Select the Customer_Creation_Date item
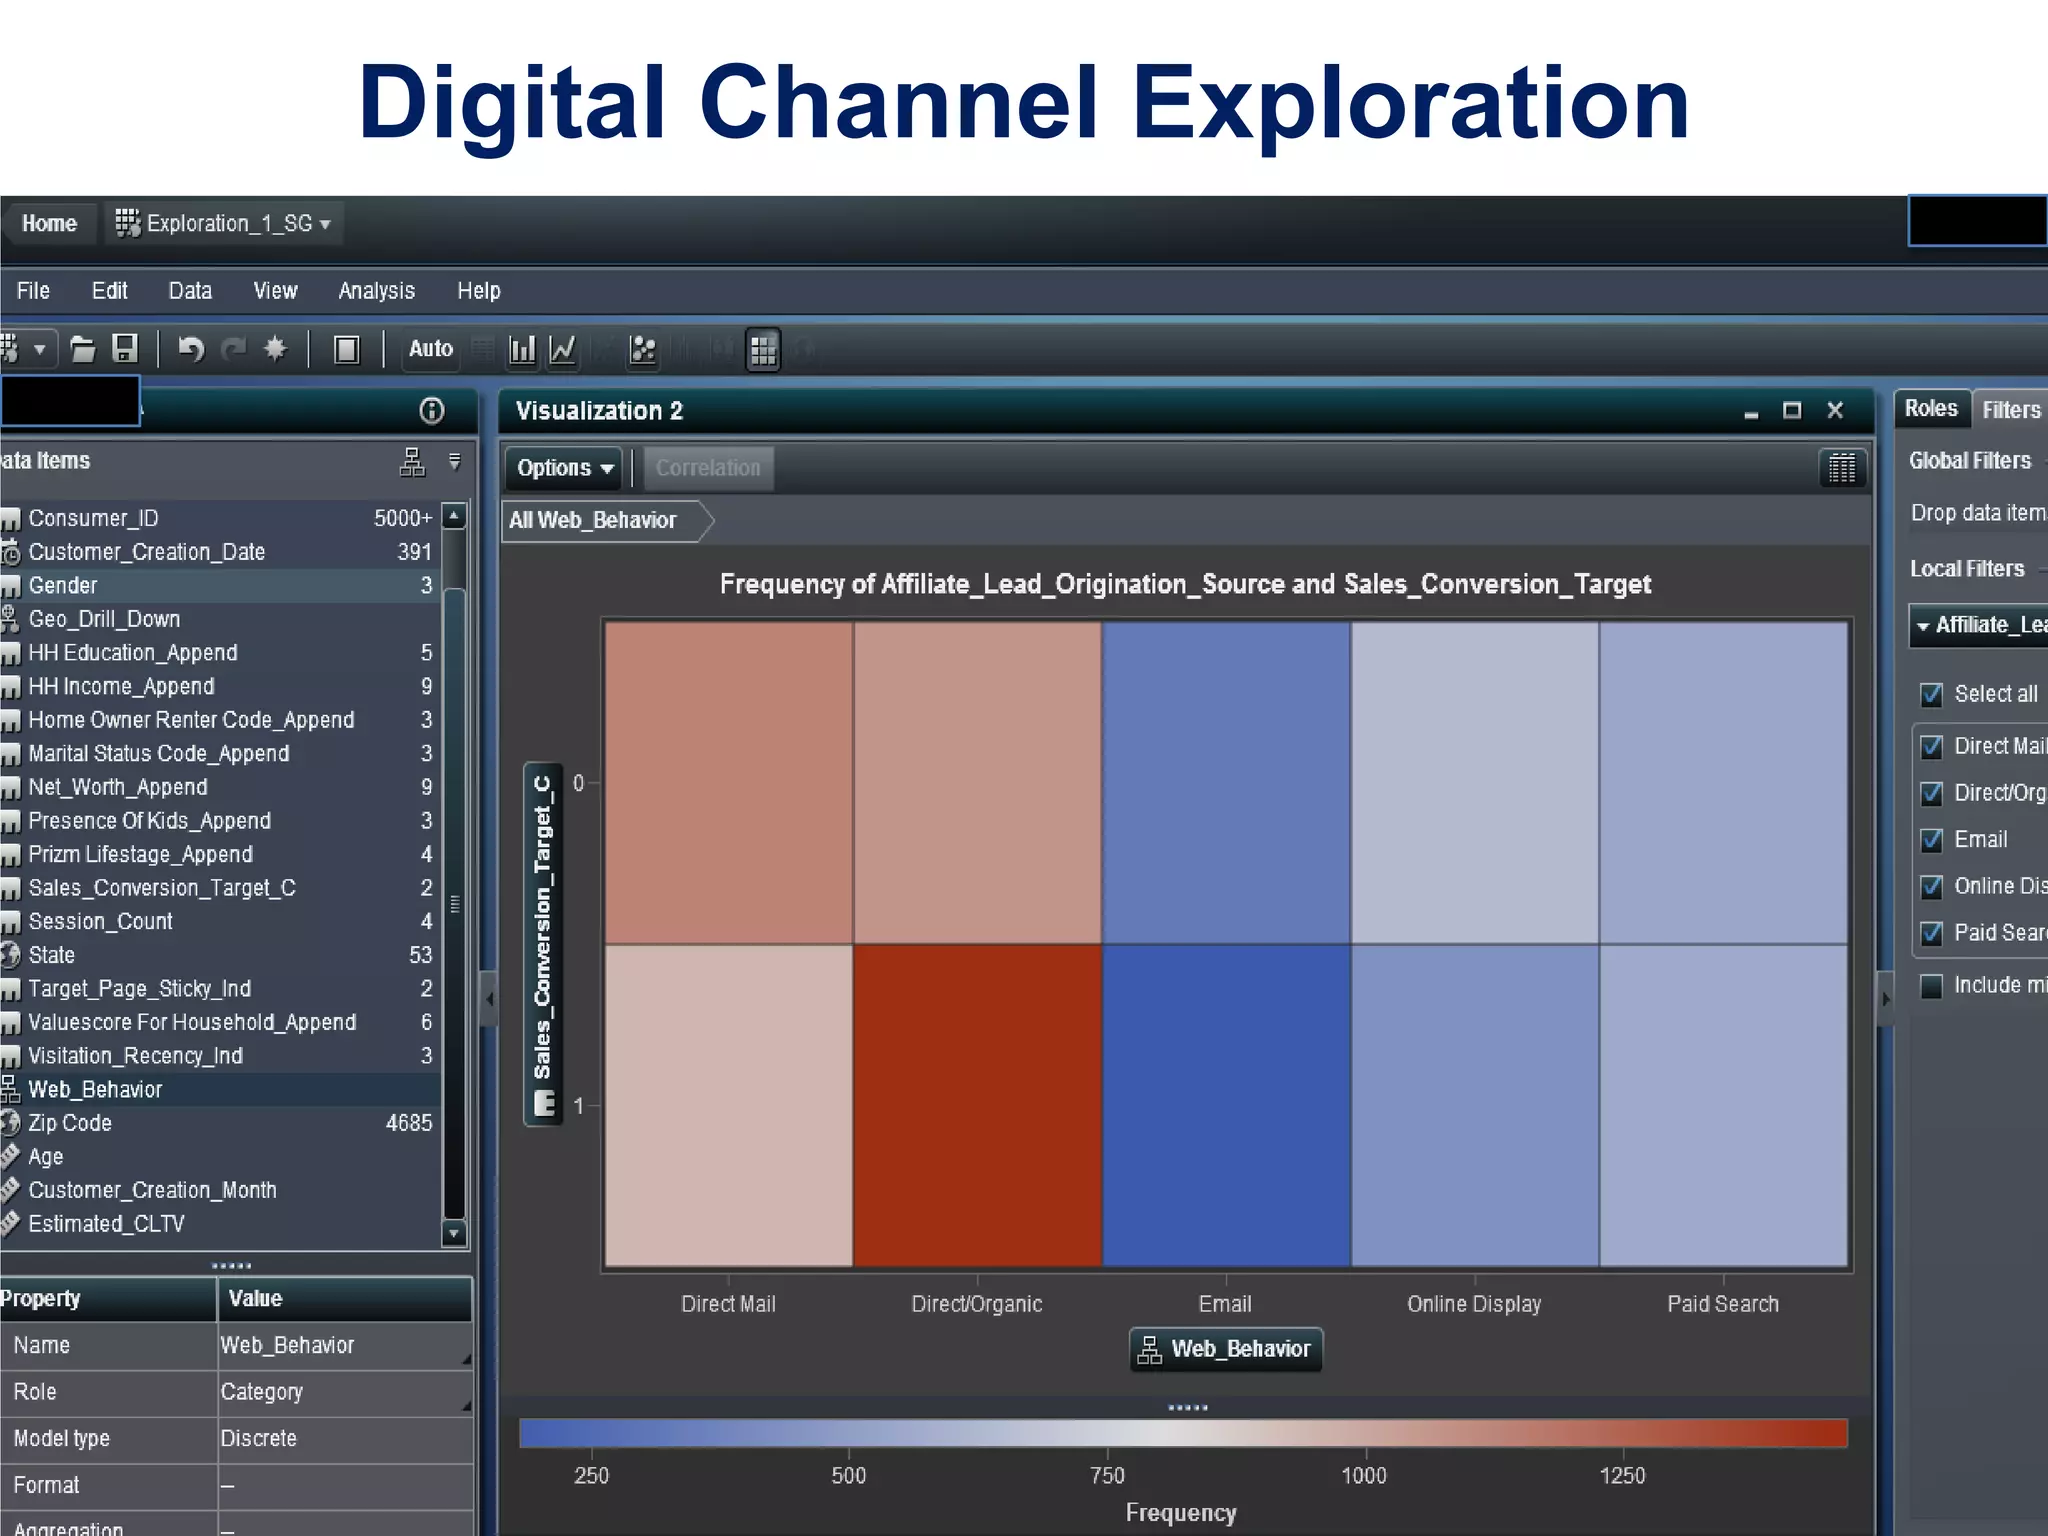 tap(220, 552)
